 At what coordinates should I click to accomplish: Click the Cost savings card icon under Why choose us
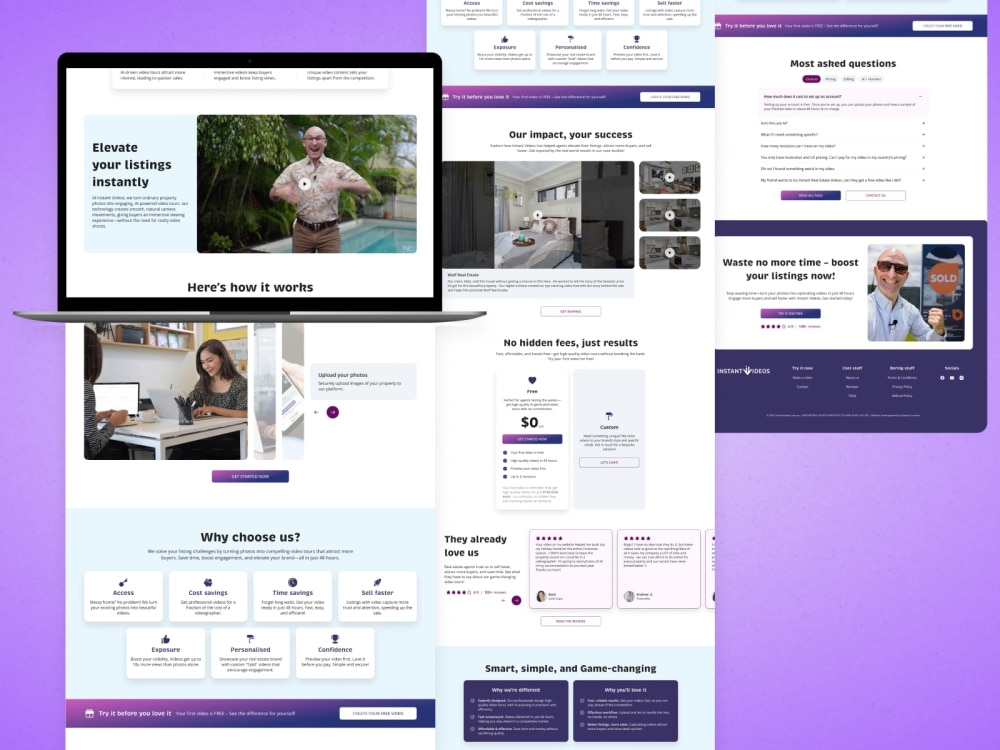(x=208, y=582)
